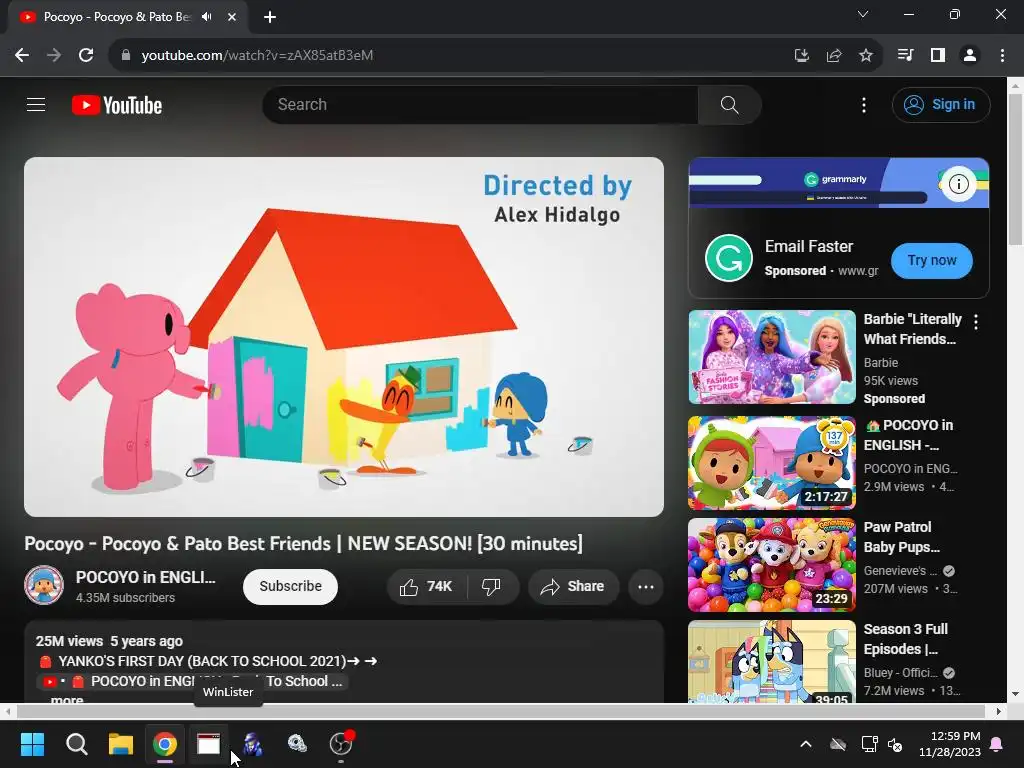Open Chrome profile icon
Screen dimensions: 1024x768
point(970,55)
